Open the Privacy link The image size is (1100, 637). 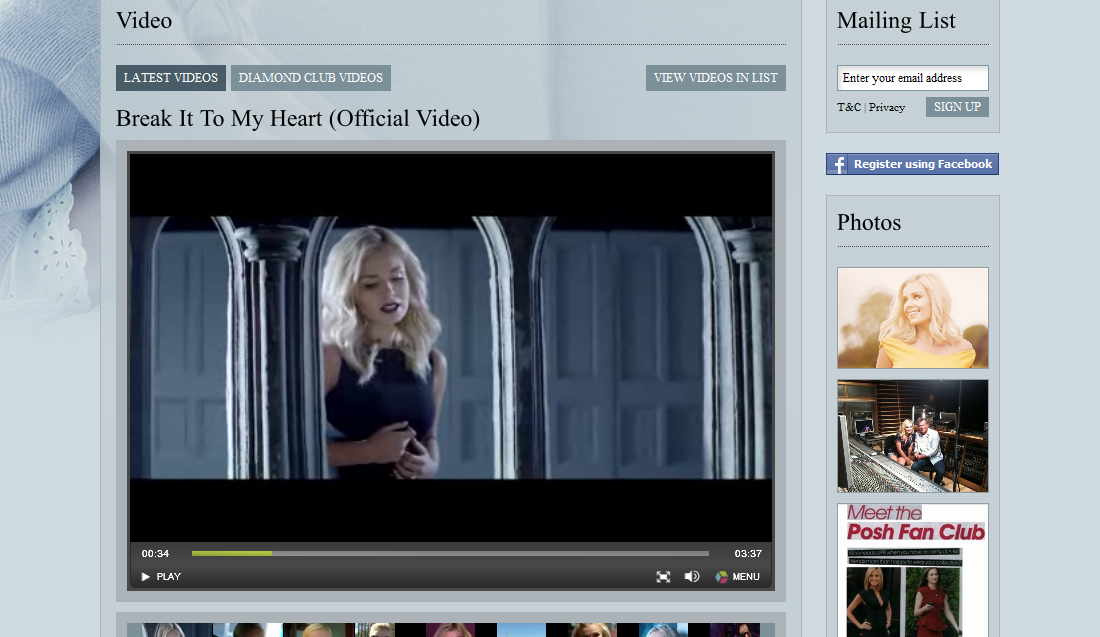click(887, 107)
